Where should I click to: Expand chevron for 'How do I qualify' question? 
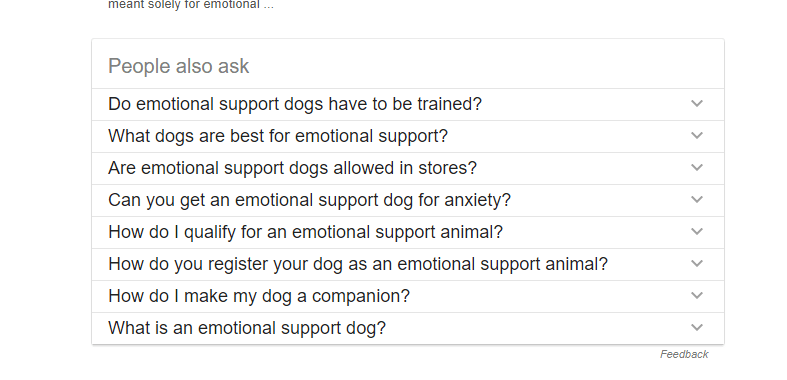[x=696, y=231]
